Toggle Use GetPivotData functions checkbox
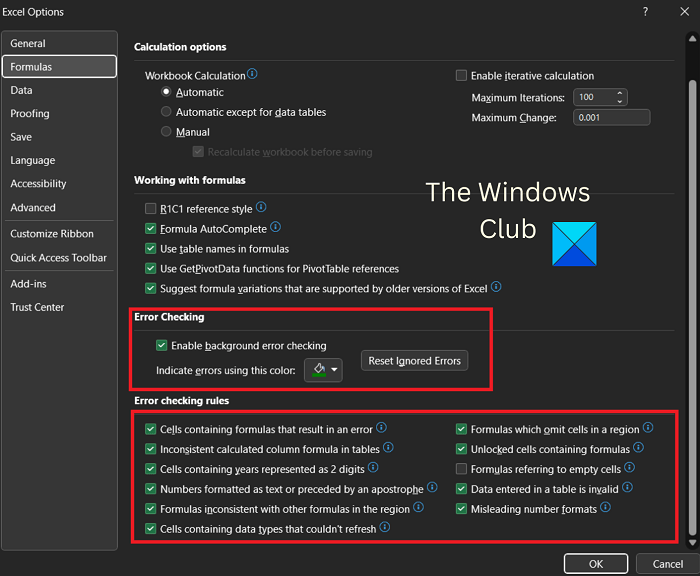 (x=150, y=268)
